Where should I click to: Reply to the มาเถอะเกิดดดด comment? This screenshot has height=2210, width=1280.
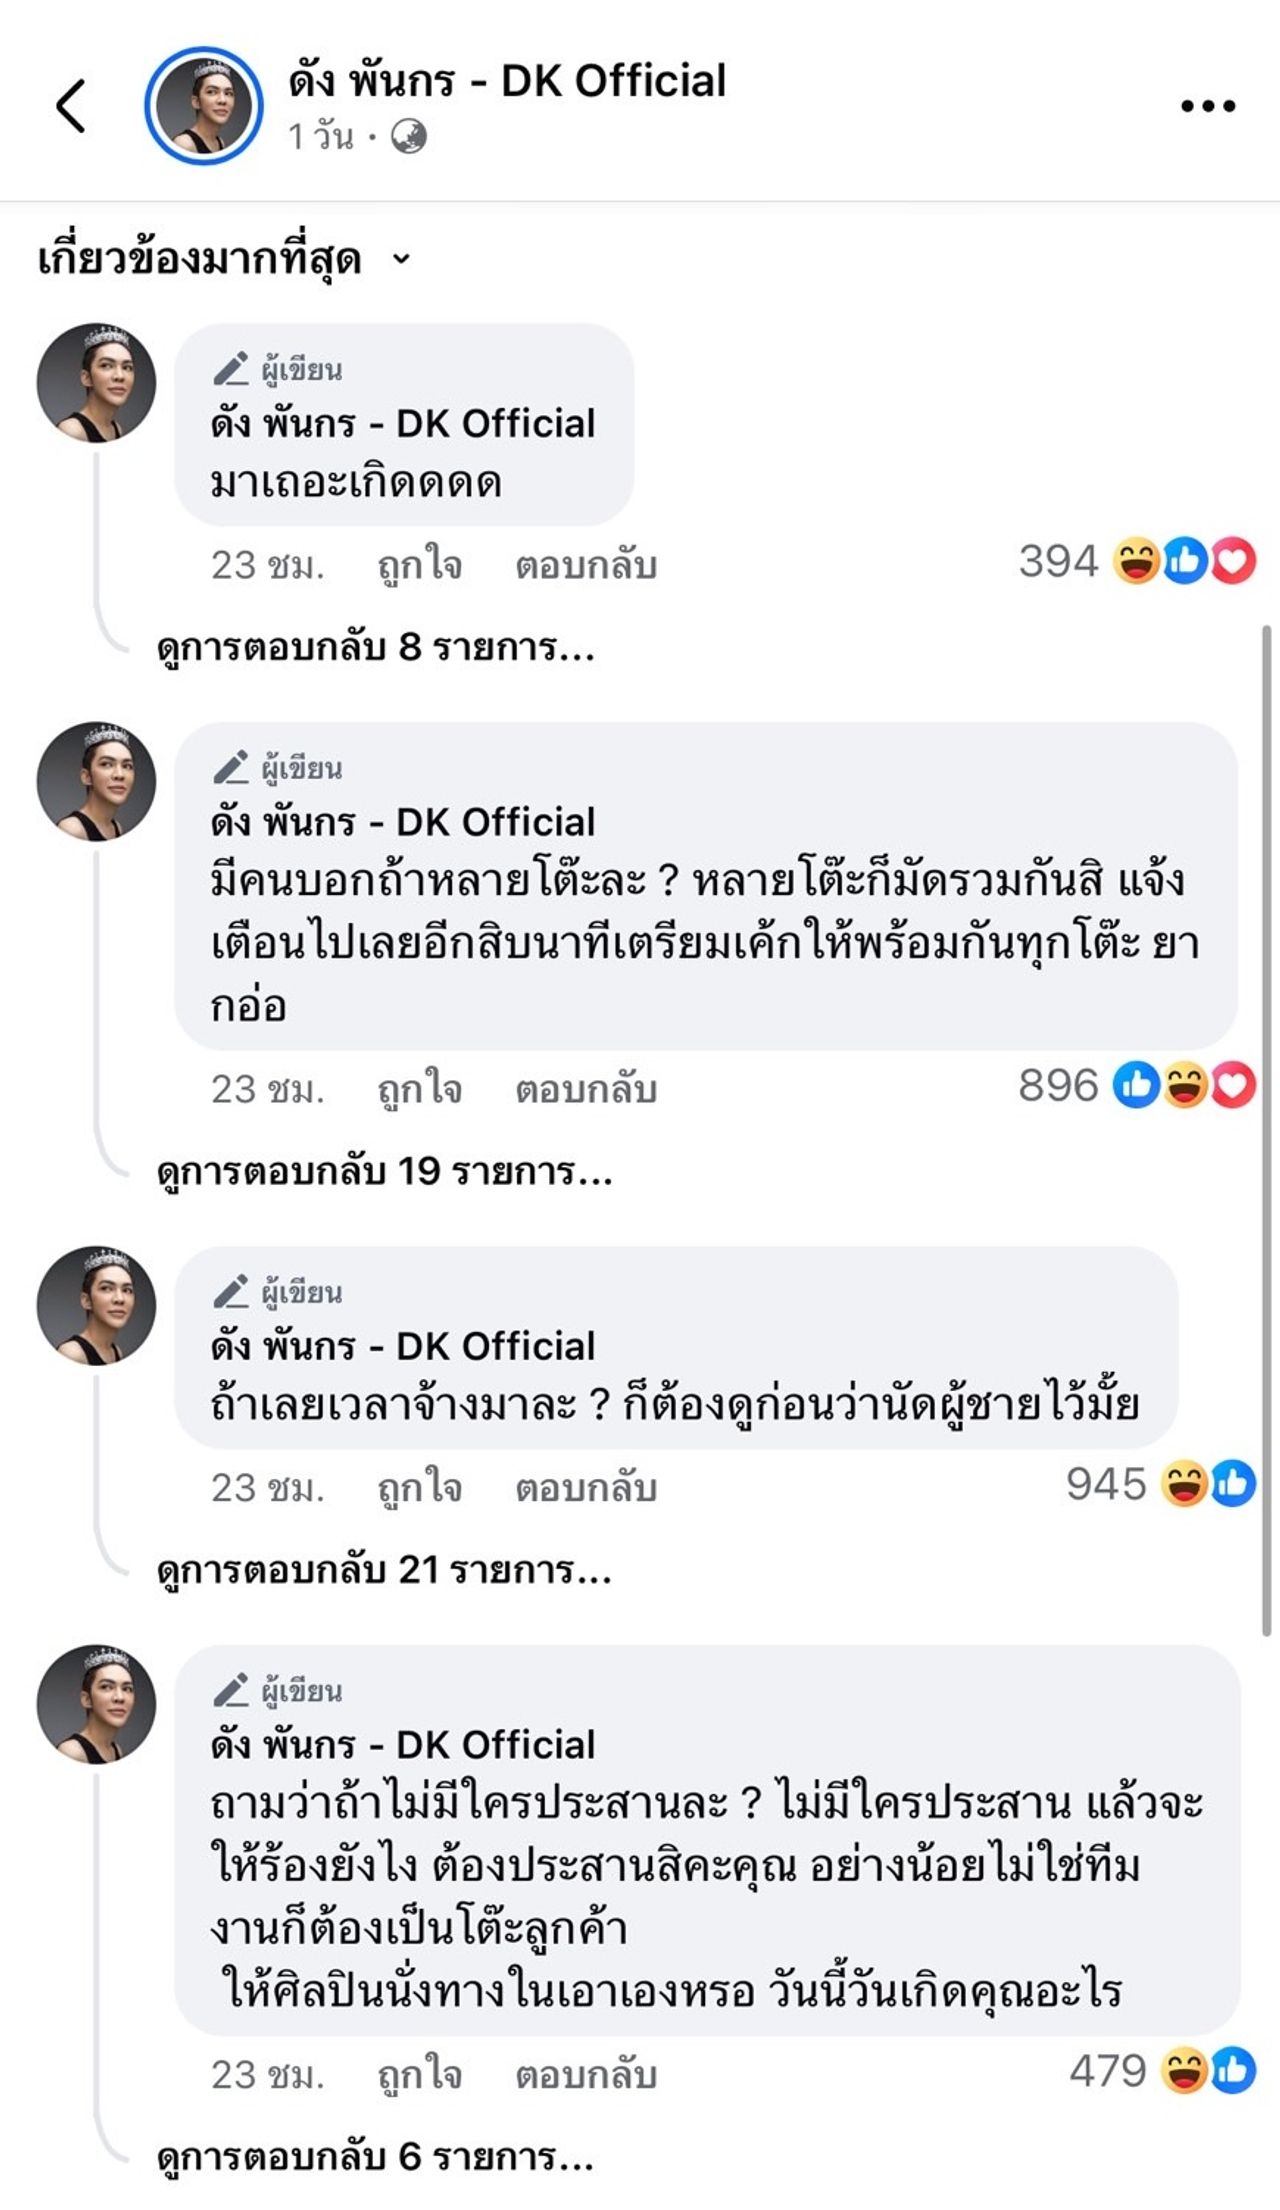click(x=586, y=566)
